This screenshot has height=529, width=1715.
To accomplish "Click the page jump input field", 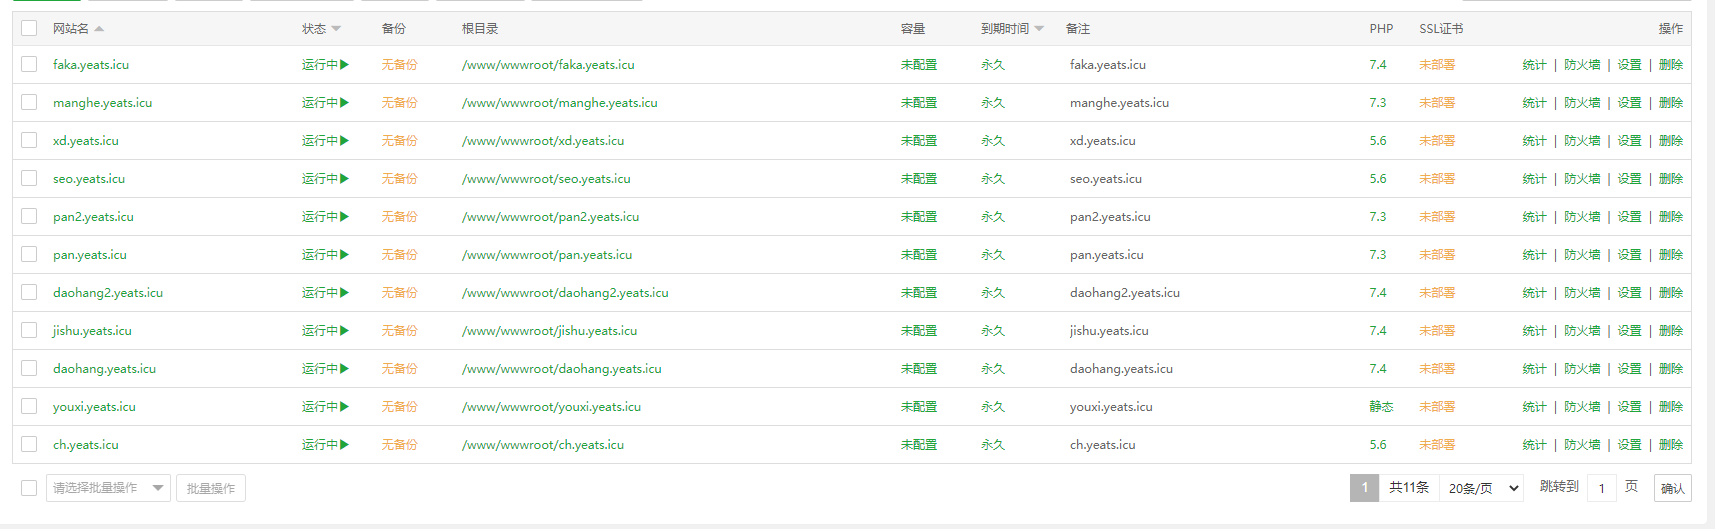I will [x=1601, y=488].
